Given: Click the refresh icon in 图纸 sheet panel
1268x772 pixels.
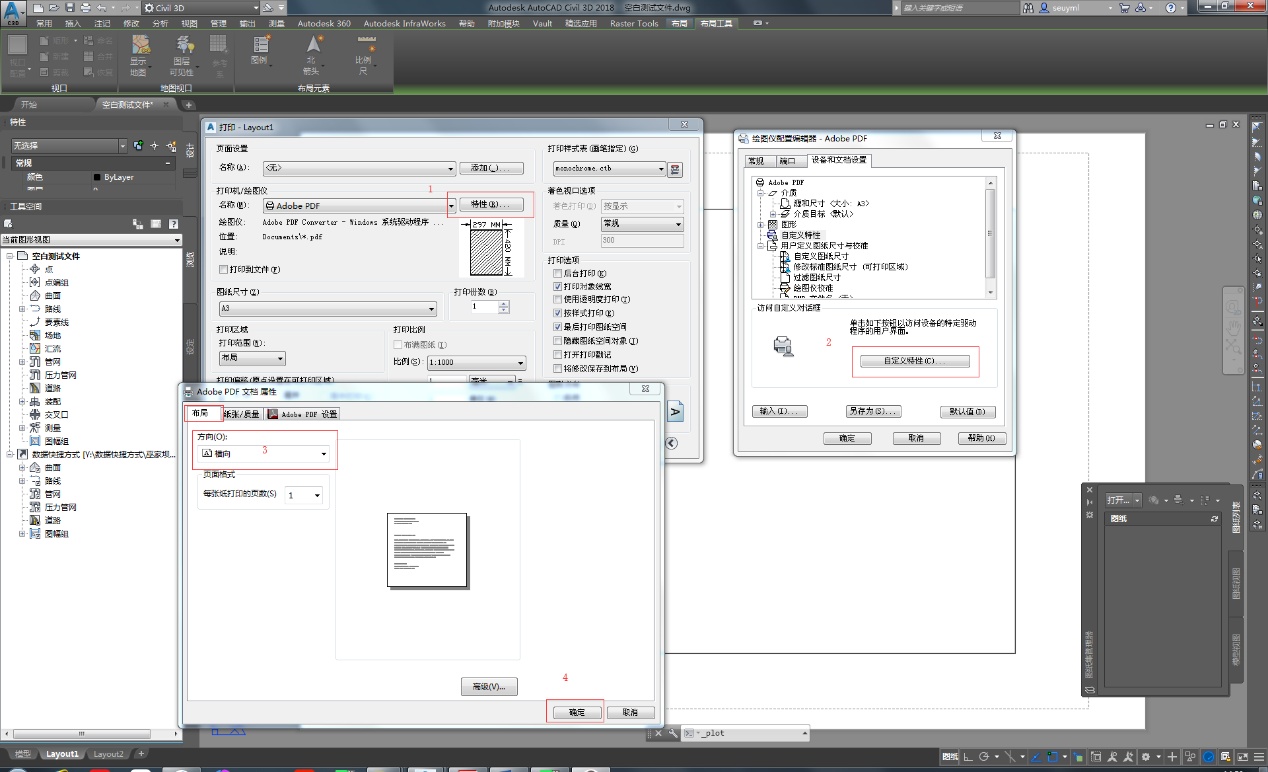Looking at the screenshot, I should (1214, 520).
